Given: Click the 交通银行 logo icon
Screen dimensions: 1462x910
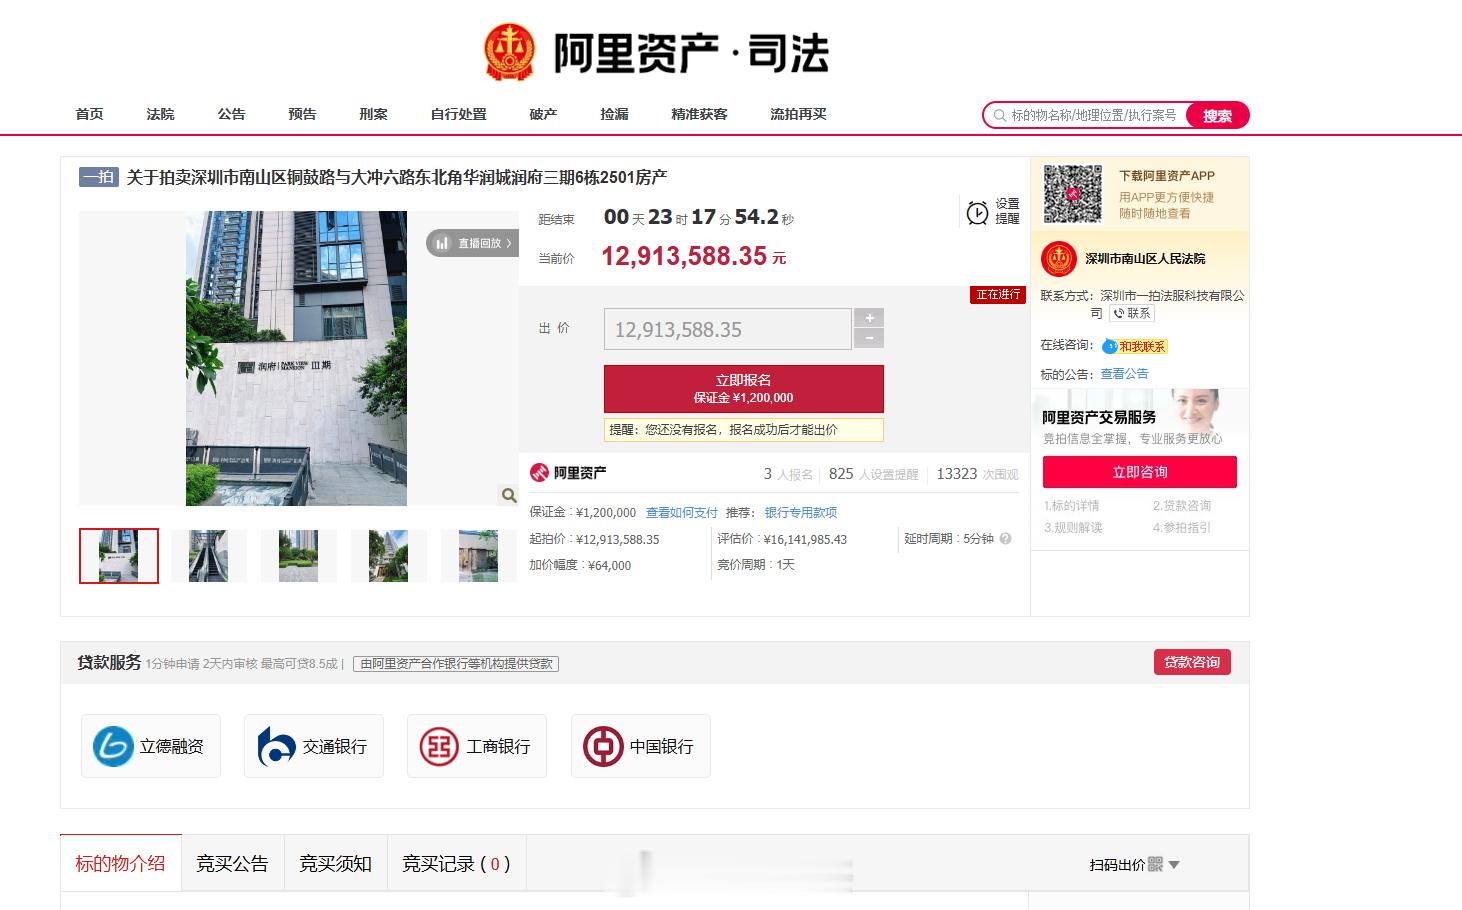Looking at the screenshot, I should [x=276, y=746].
